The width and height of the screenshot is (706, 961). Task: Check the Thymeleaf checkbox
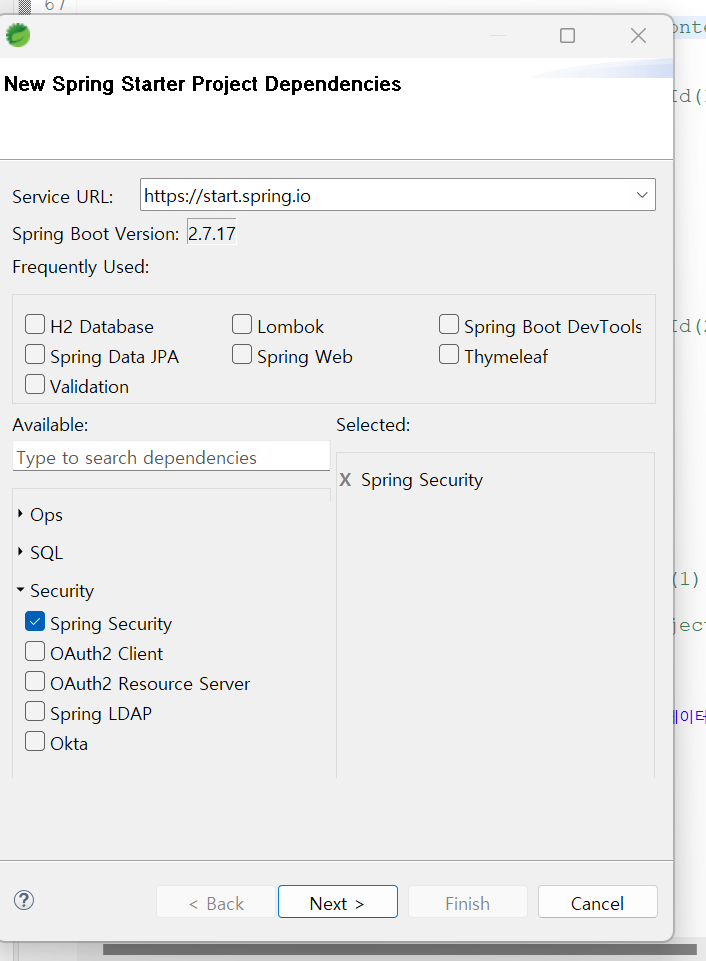tap(449, 354)
